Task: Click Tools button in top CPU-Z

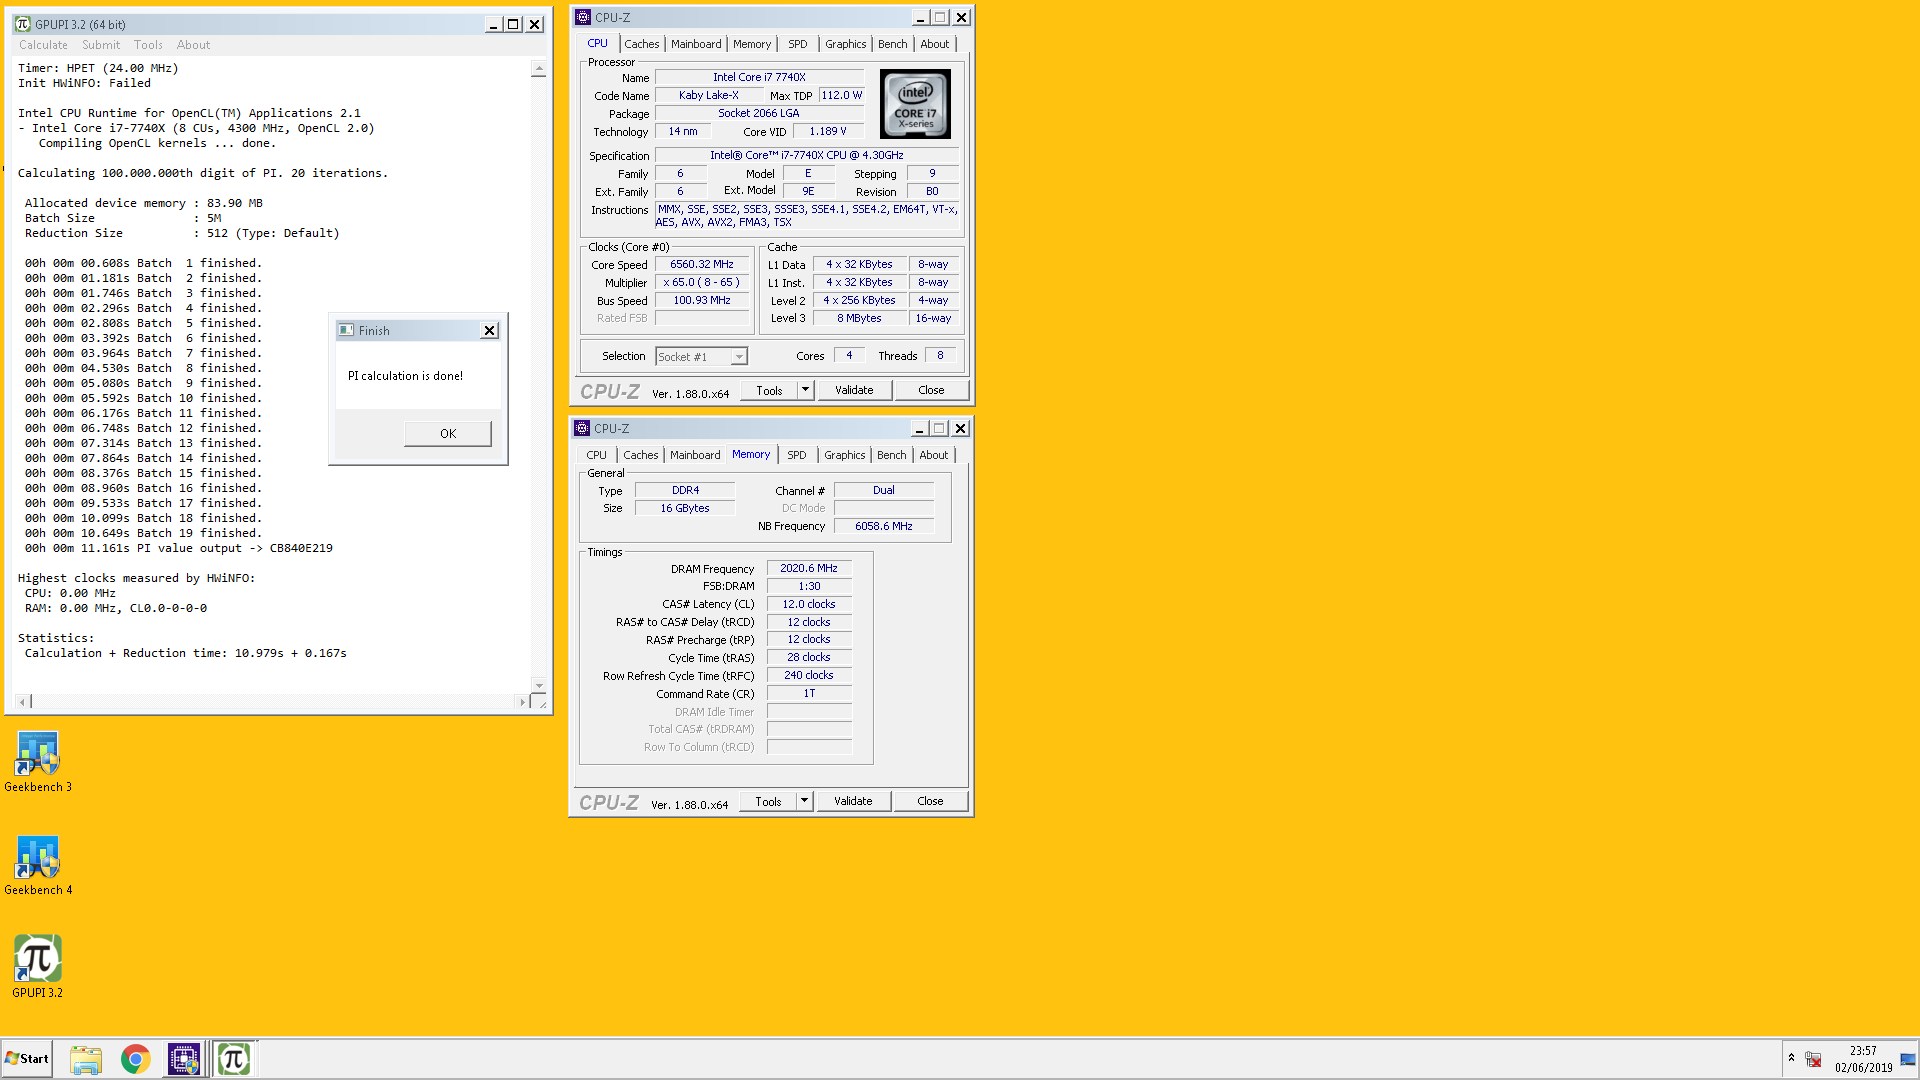Action: pyautogui.click(x=769, y=391)
